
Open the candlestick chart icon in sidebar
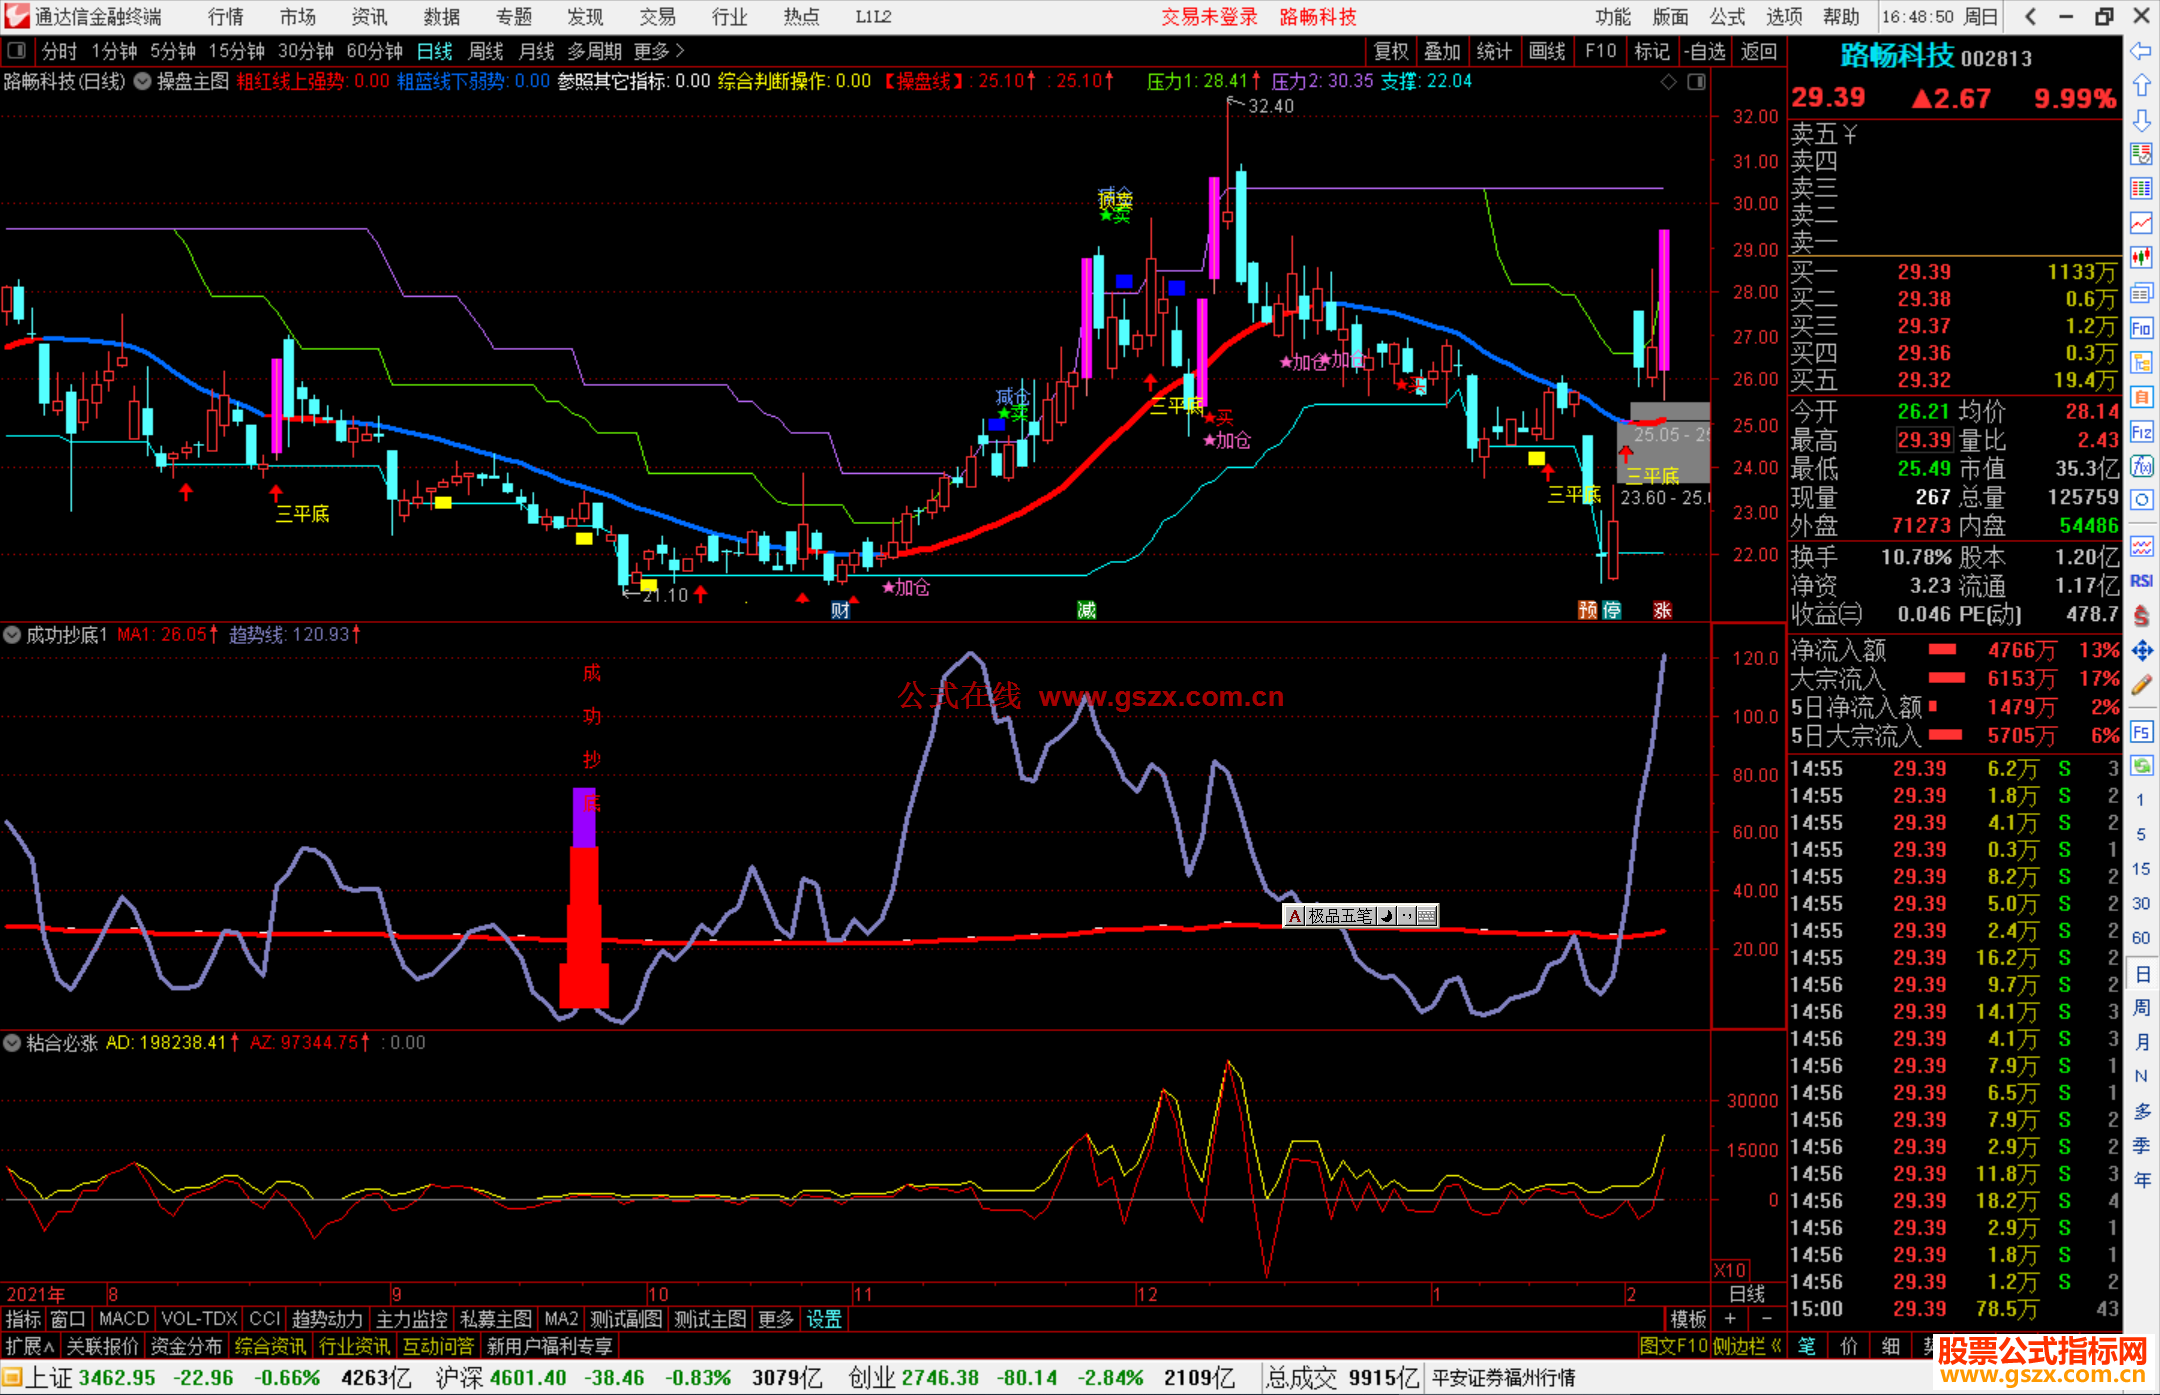click(x=2141, y=258)
